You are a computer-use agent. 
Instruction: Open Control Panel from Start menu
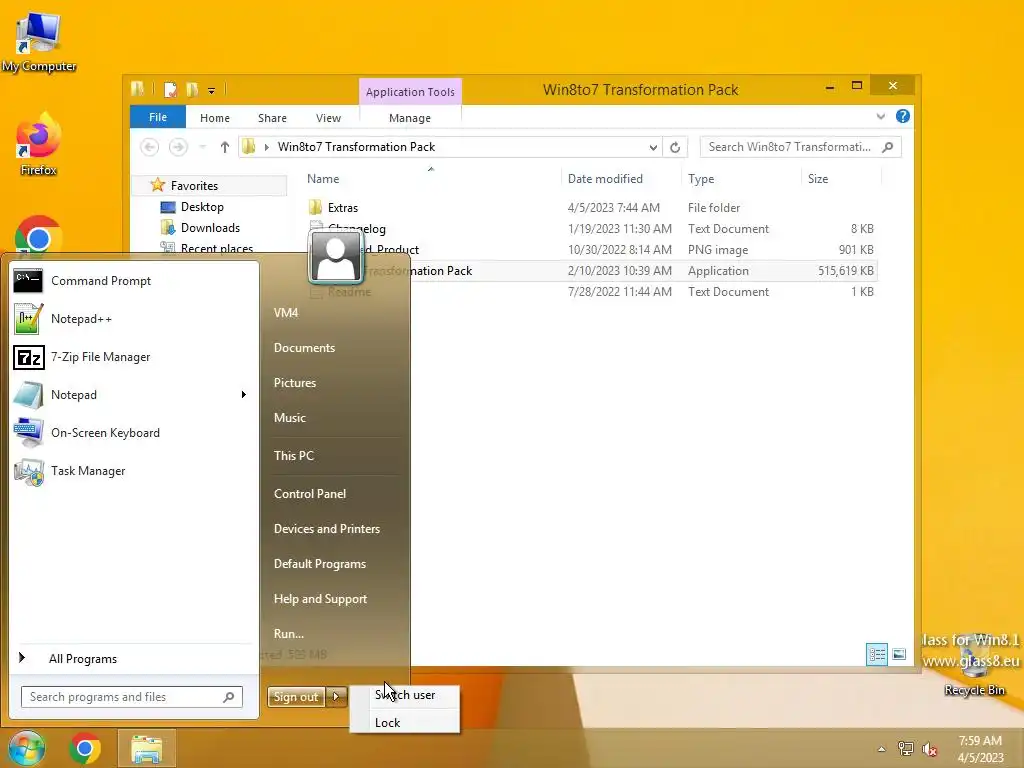tap(310, 494)
